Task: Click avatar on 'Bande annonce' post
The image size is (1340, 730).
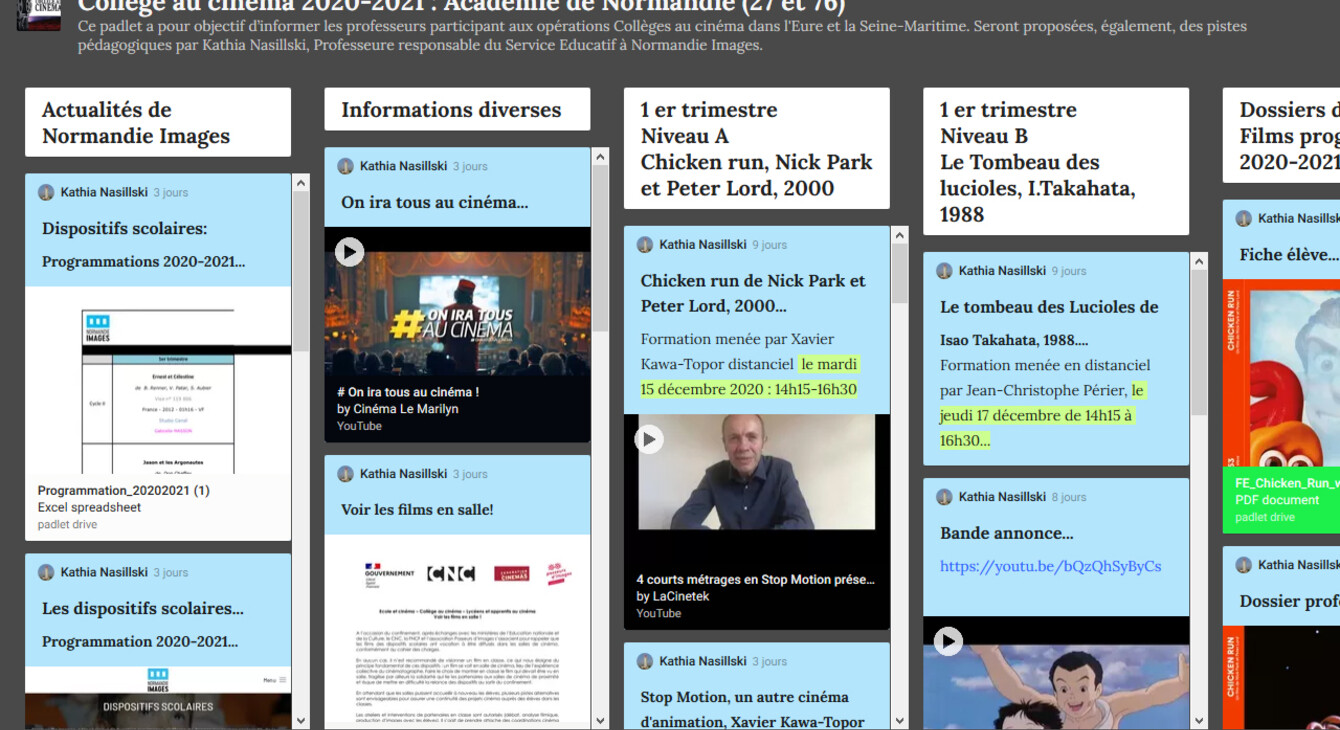Action: 944,497
